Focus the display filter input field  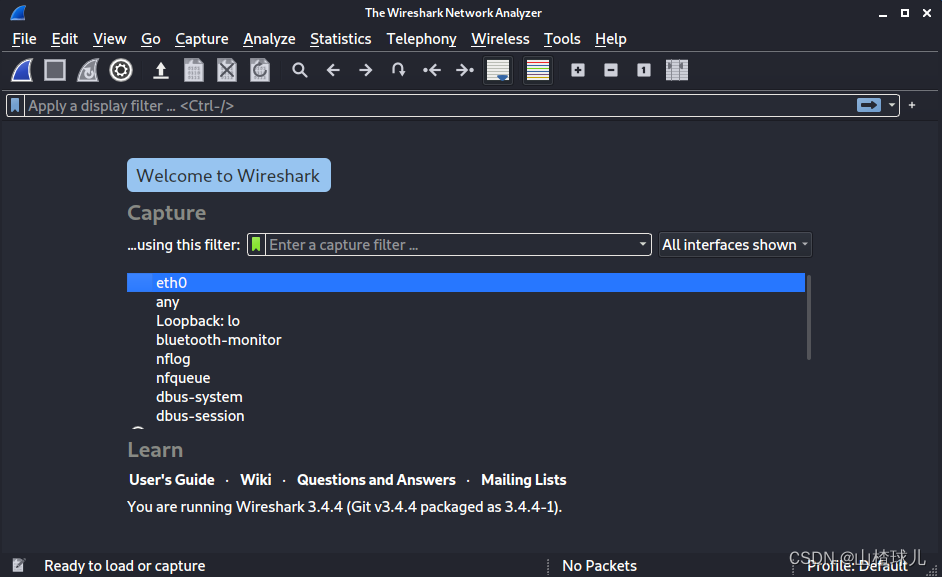point(440,106)
